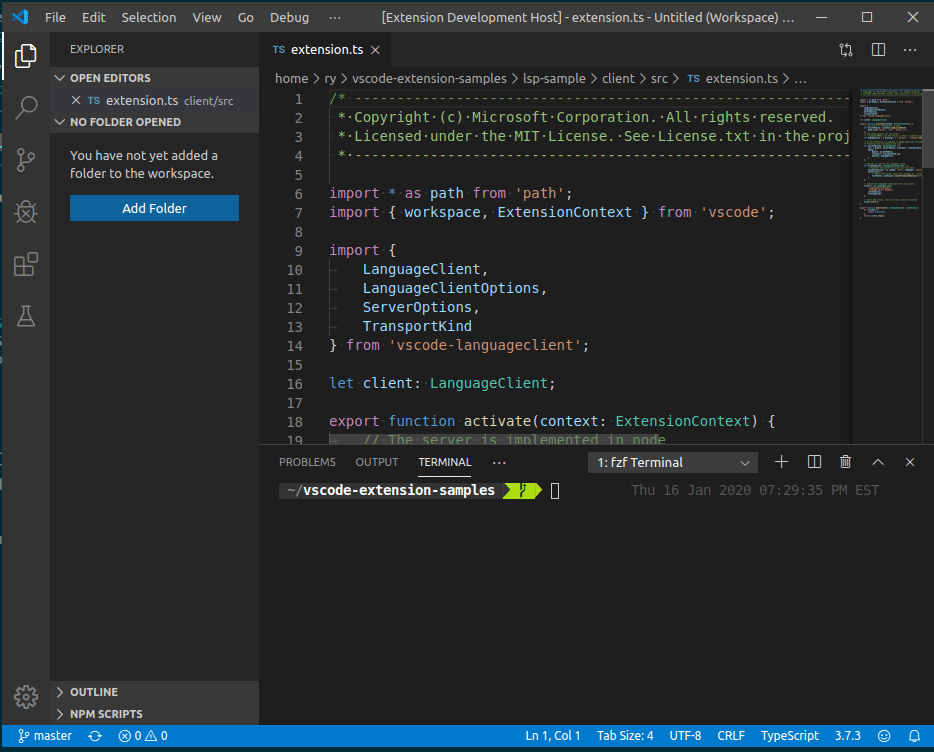Select extension.ts in Open Editors
Screen dimensions: 934x752
(155, 100)
